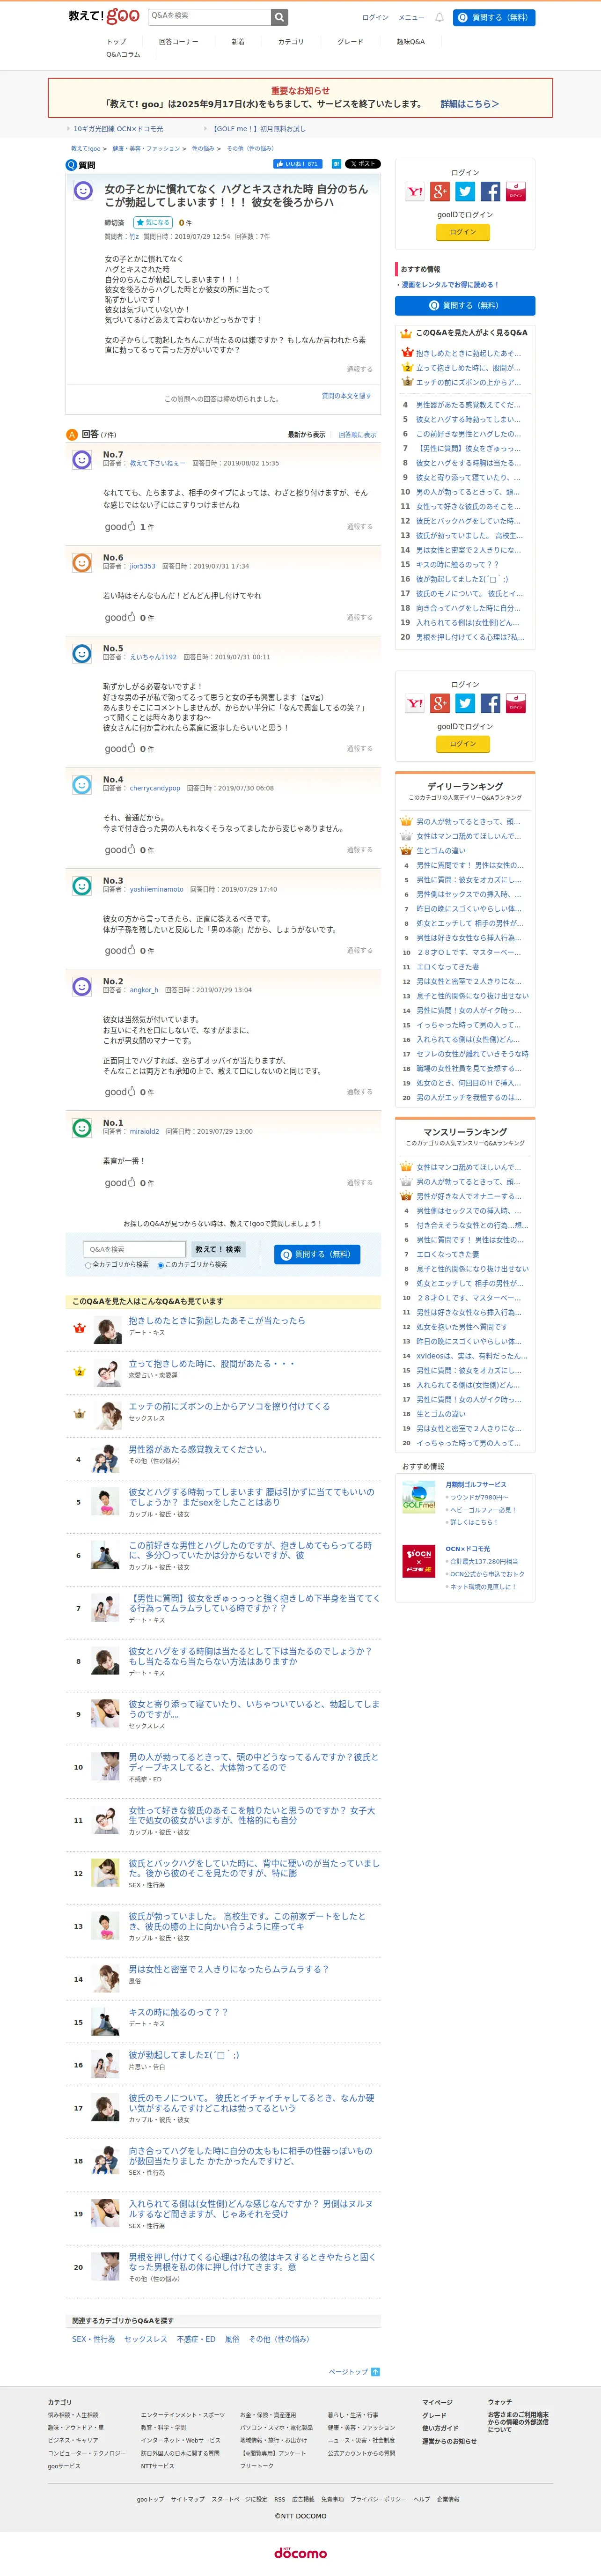
Task: Click the good thumbs-up on answer No.6
Action: tap(119, 617)
